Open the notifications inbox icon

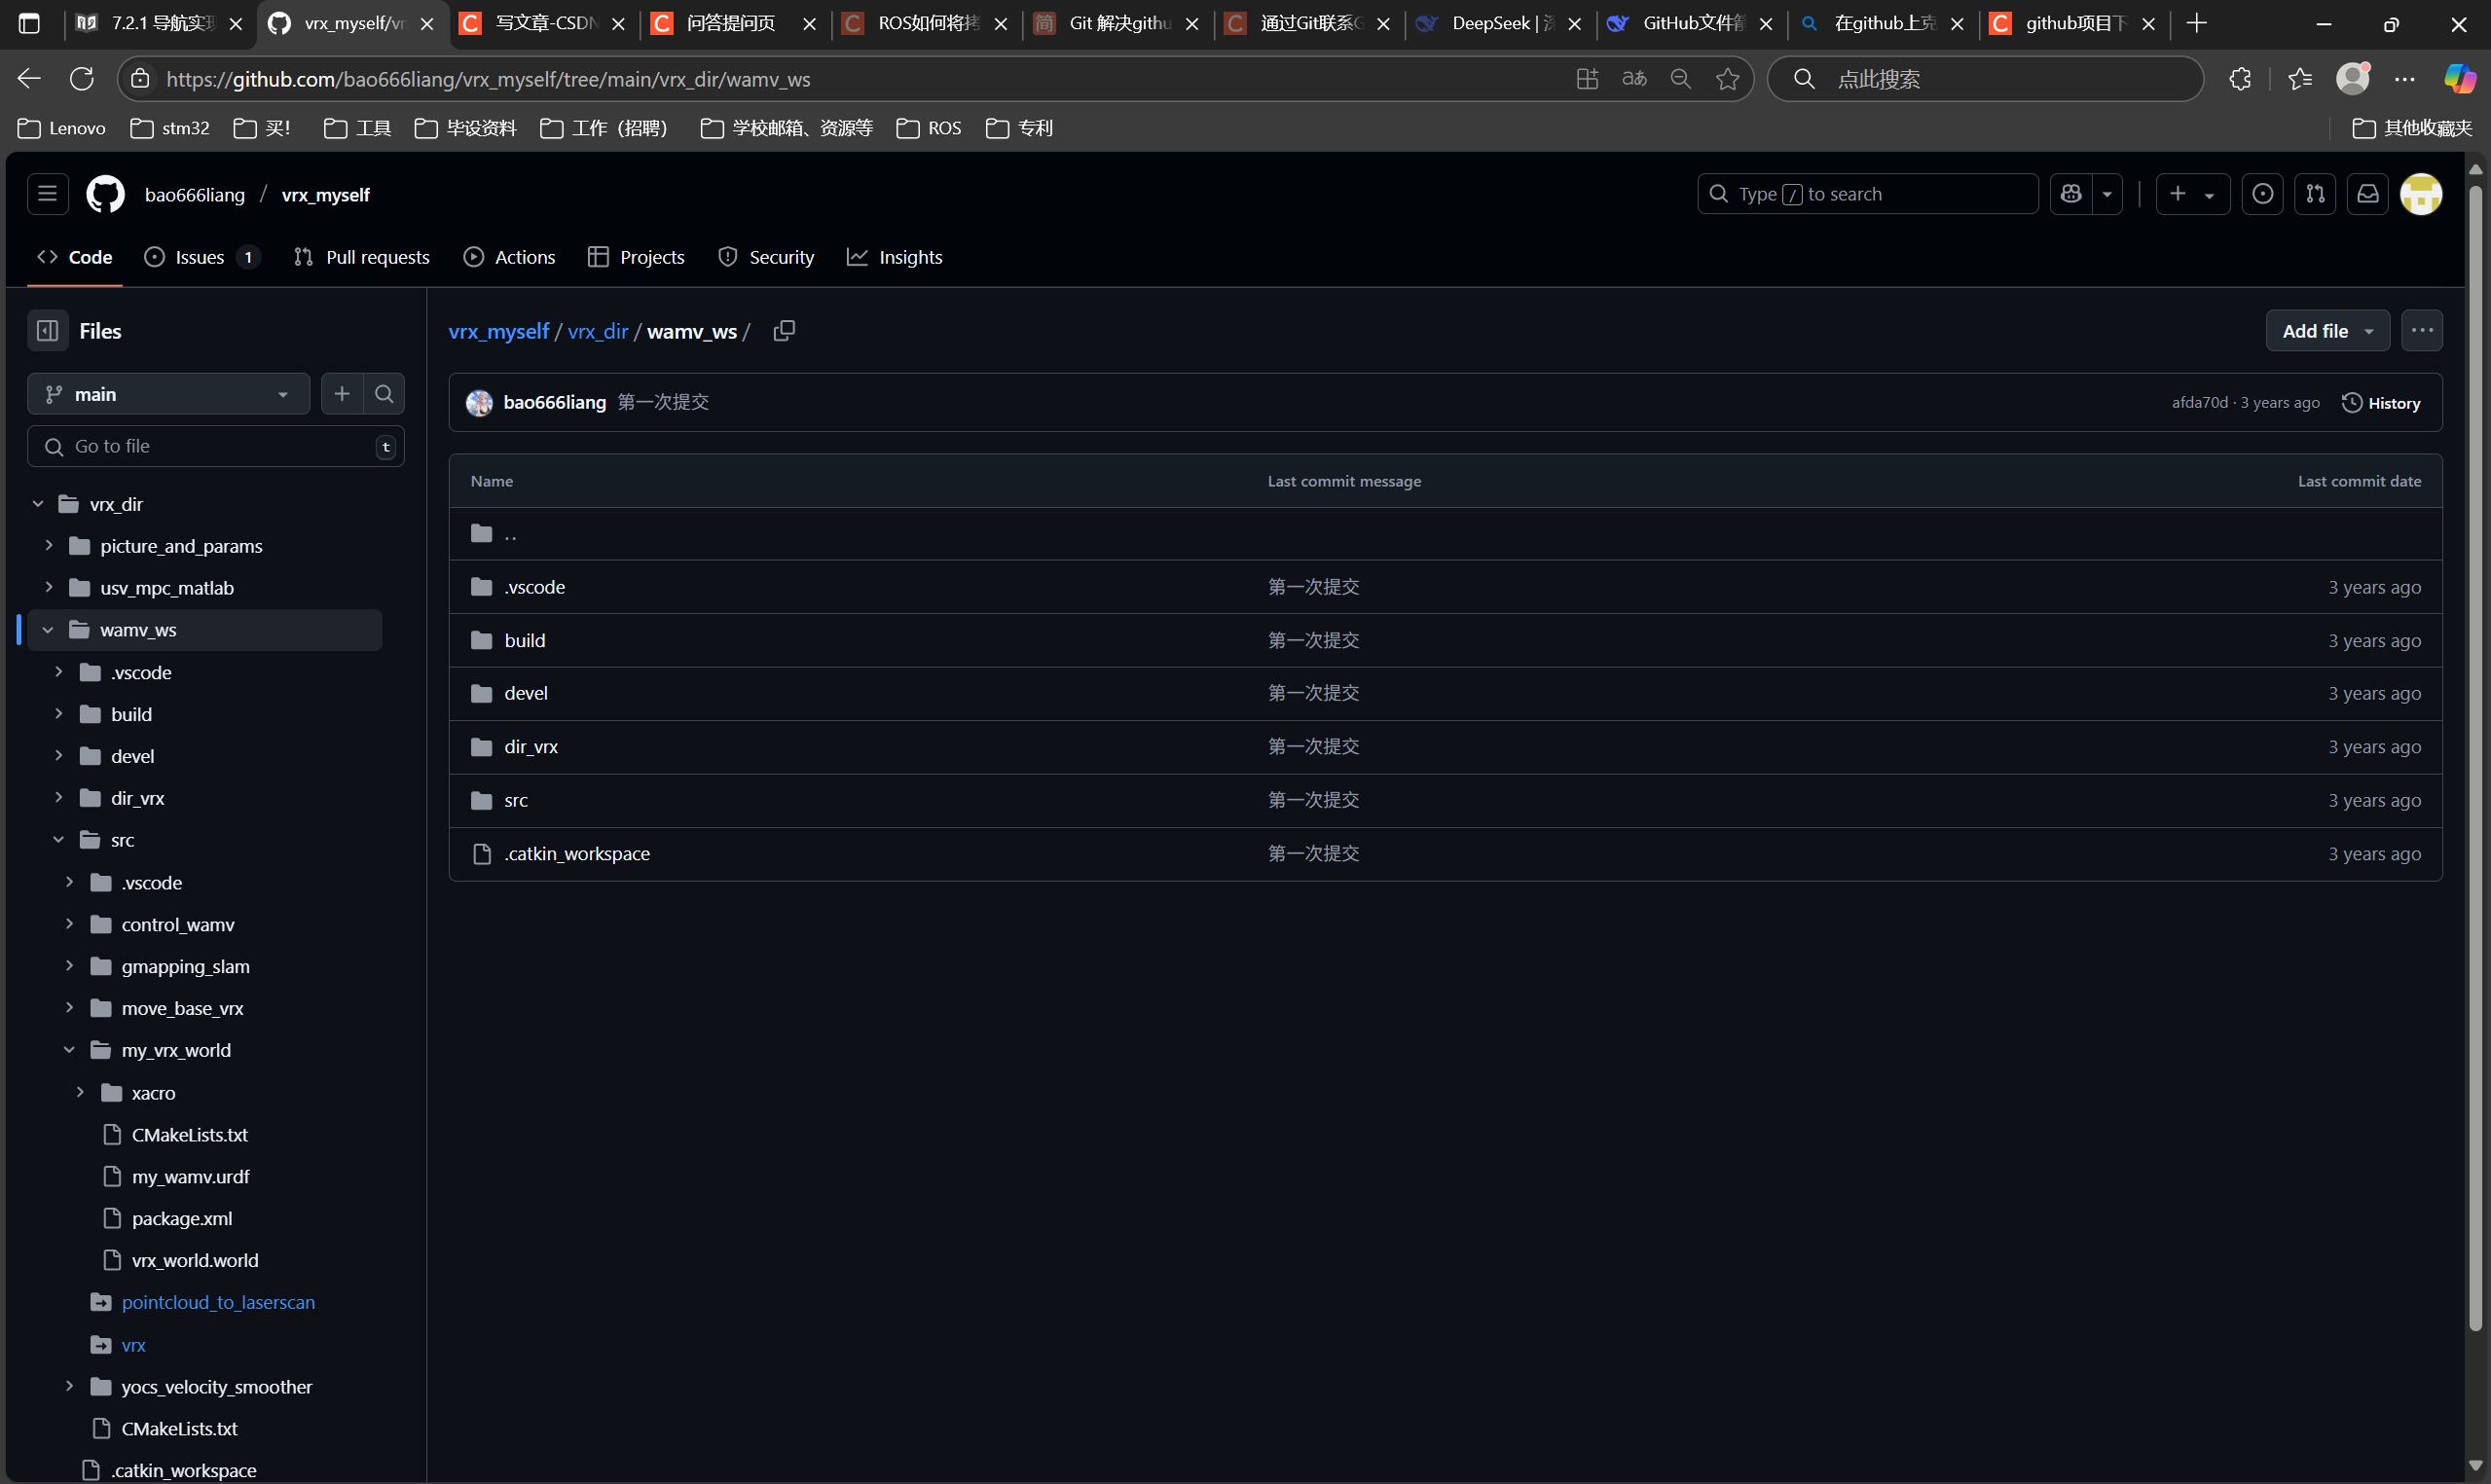point(2368,194)
